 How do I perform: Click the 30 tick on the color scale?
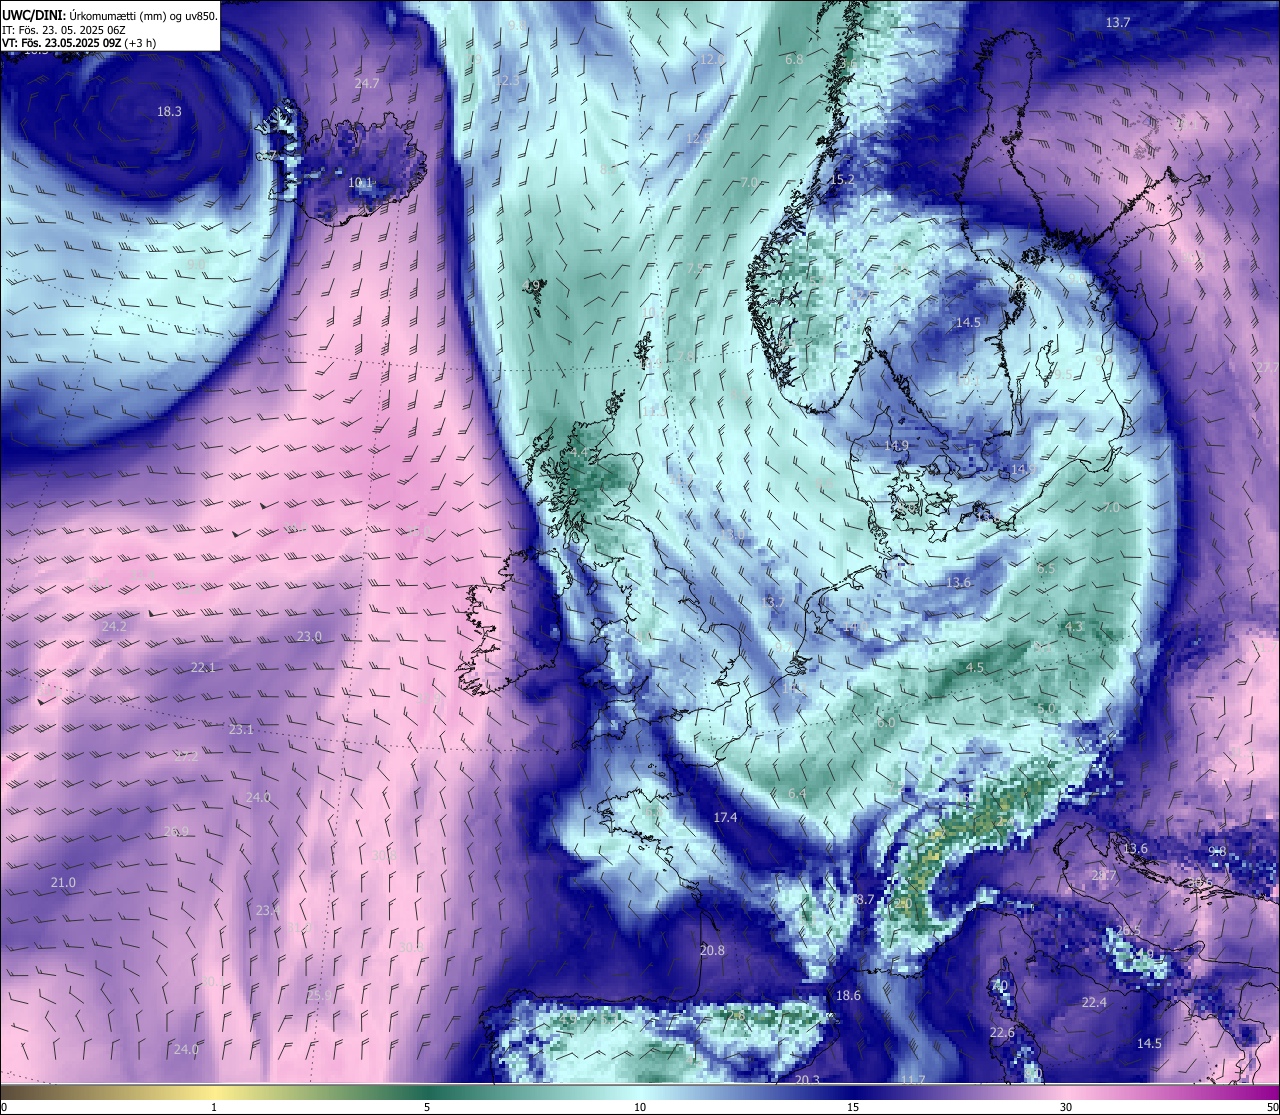[1066, 1107]
